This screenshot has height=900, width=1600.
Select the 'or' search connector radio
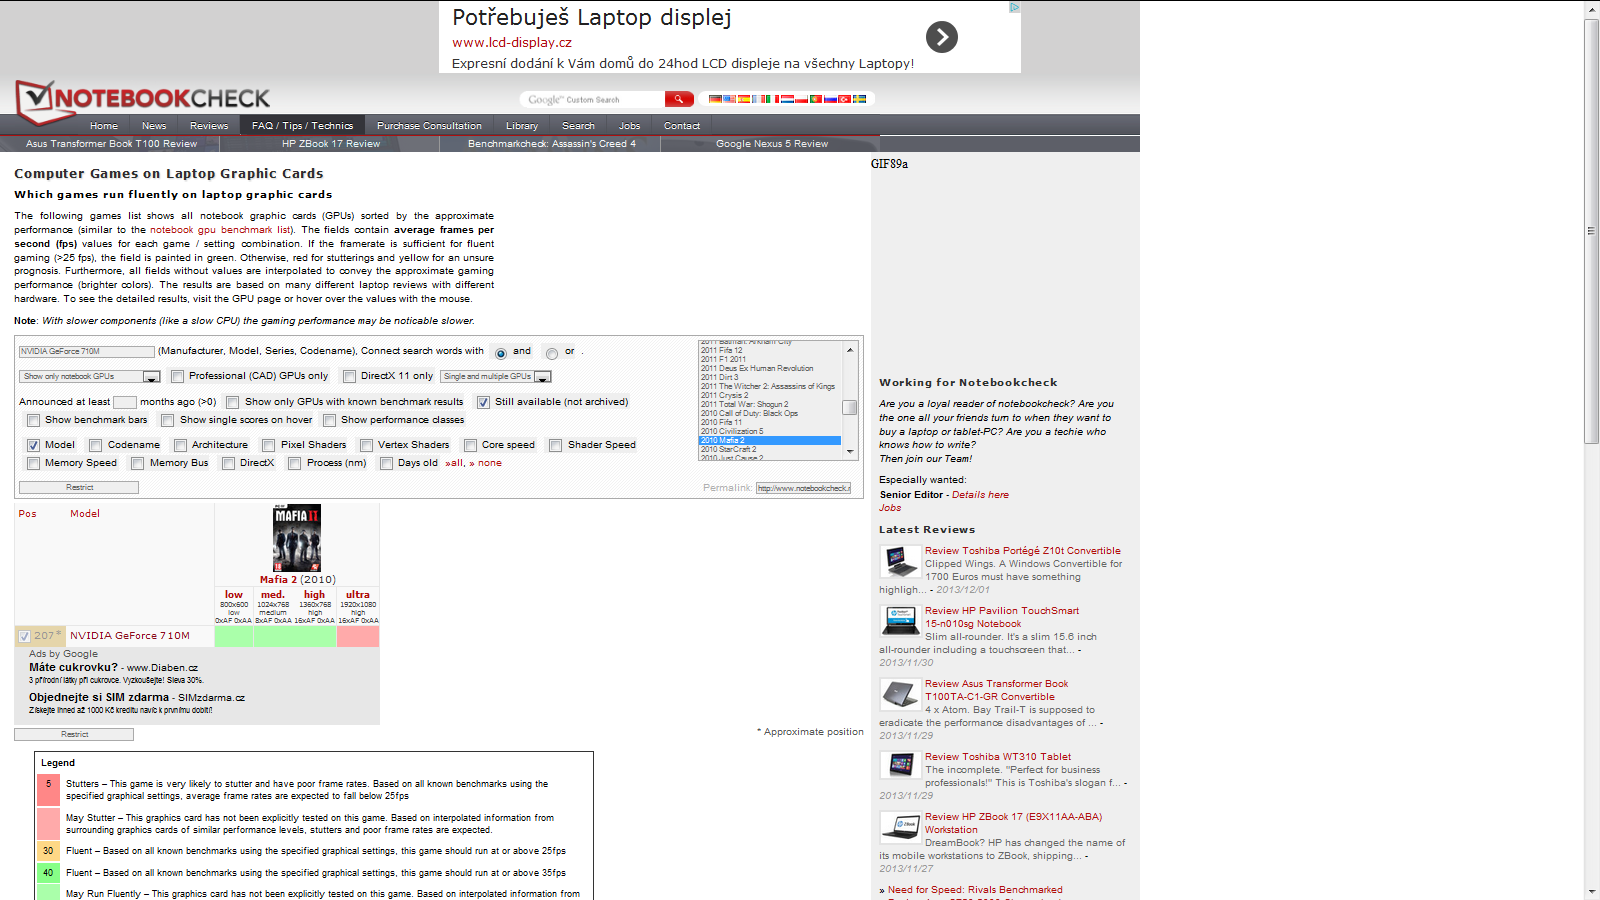tap(552, 353)
